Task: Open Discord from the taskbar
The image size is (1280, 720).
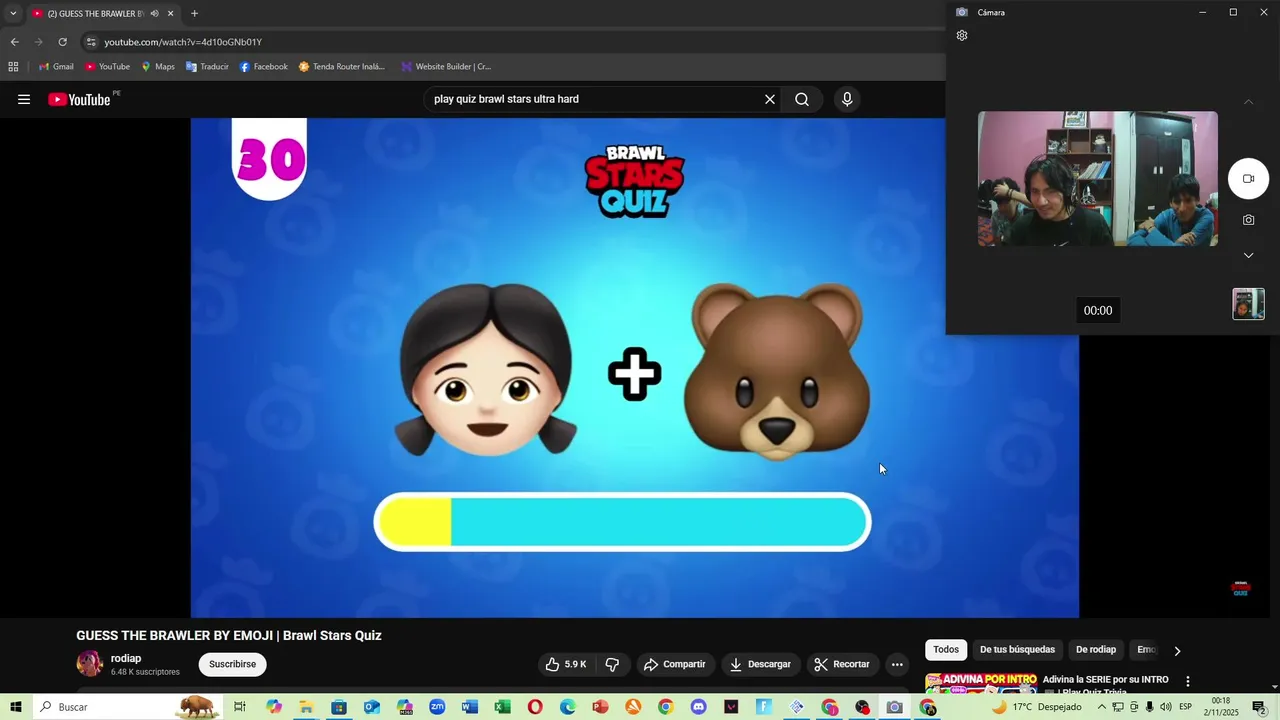Action: [698, 707]
